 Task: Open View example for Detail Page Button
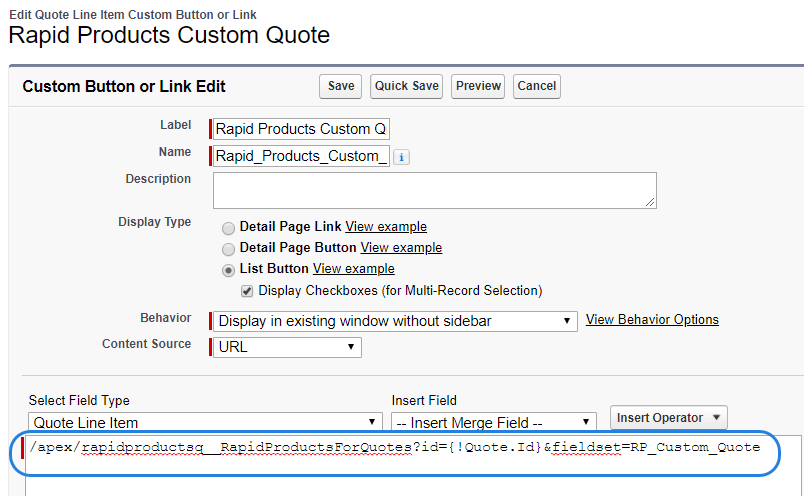click(x=401, y=248)
